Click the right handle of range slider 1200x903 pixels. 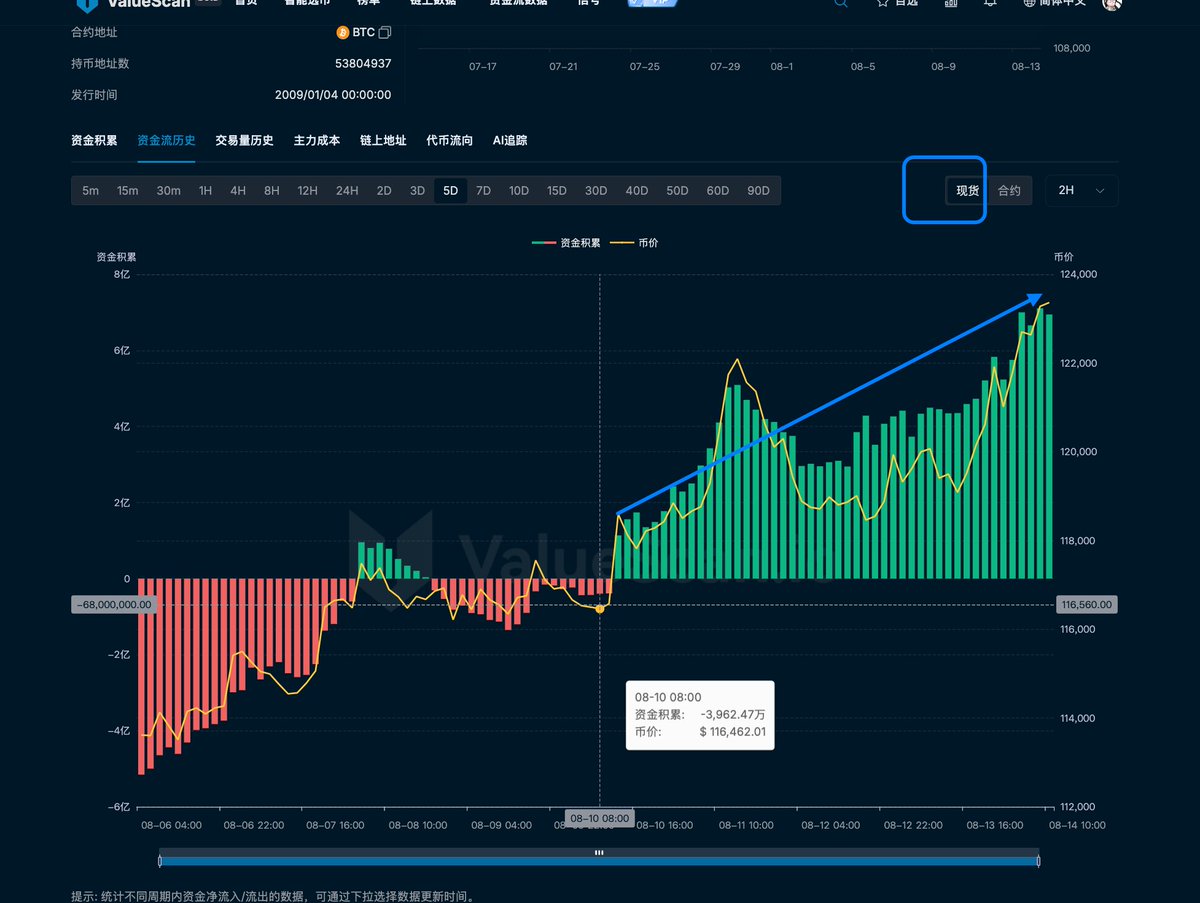1039,860
